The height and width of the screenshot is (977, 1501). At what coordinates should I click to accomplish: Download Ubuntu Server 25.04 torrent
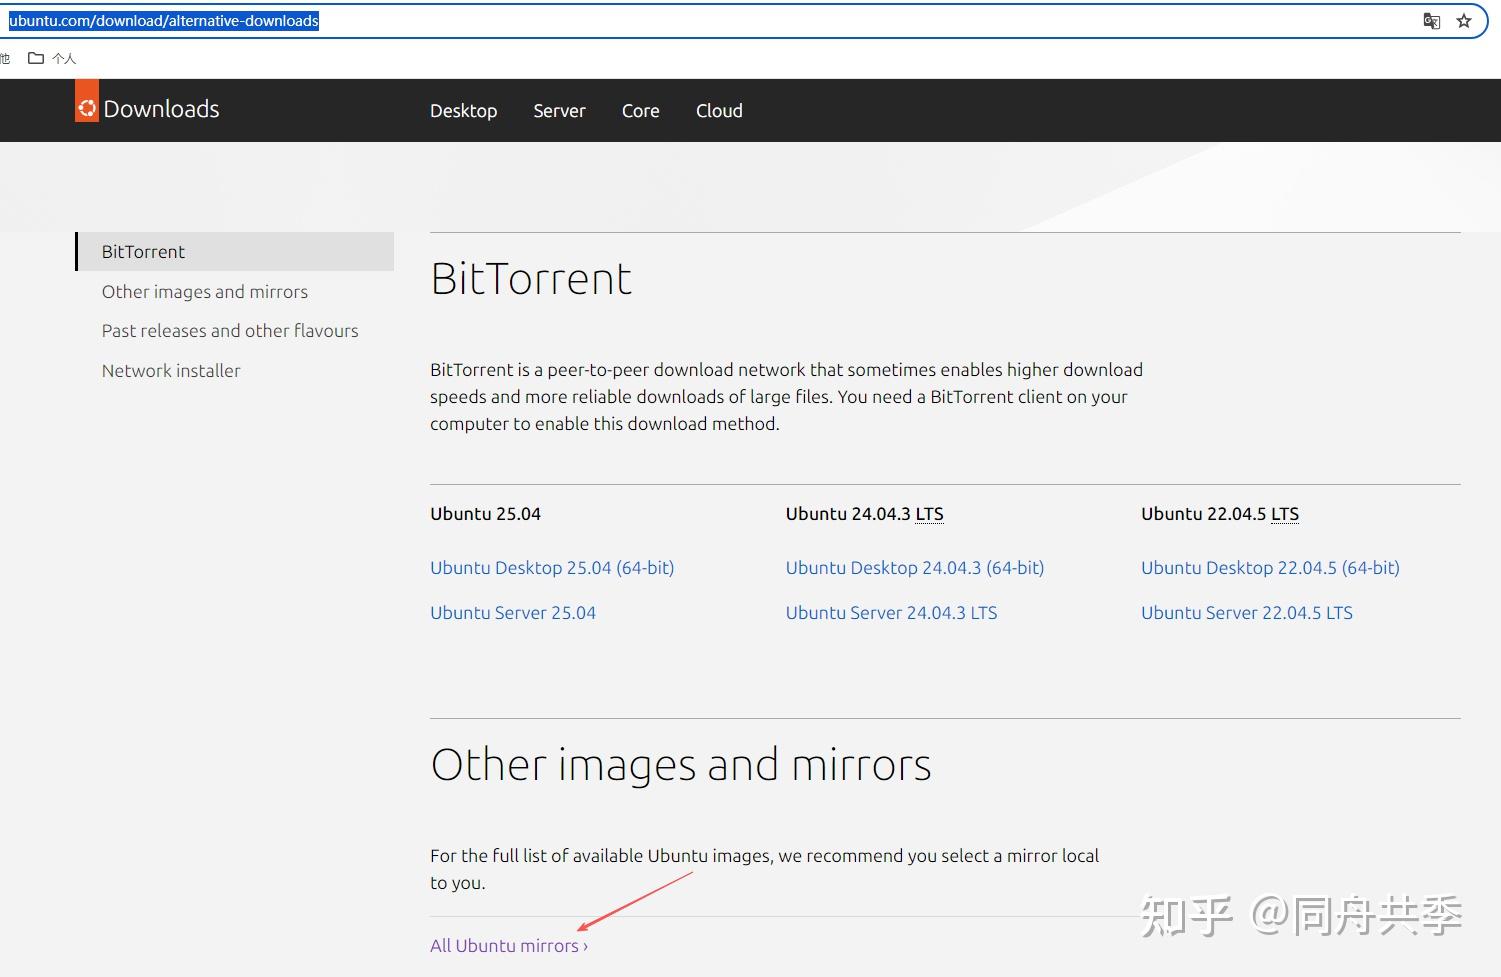(513, 612)
